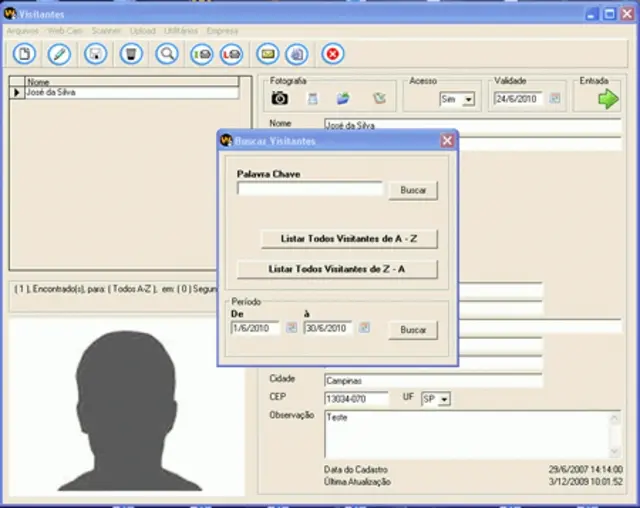Image resolution: width=640 pixels, height=508 pixels.
Task: Maximize the Visitantes window
Action: 609,14
